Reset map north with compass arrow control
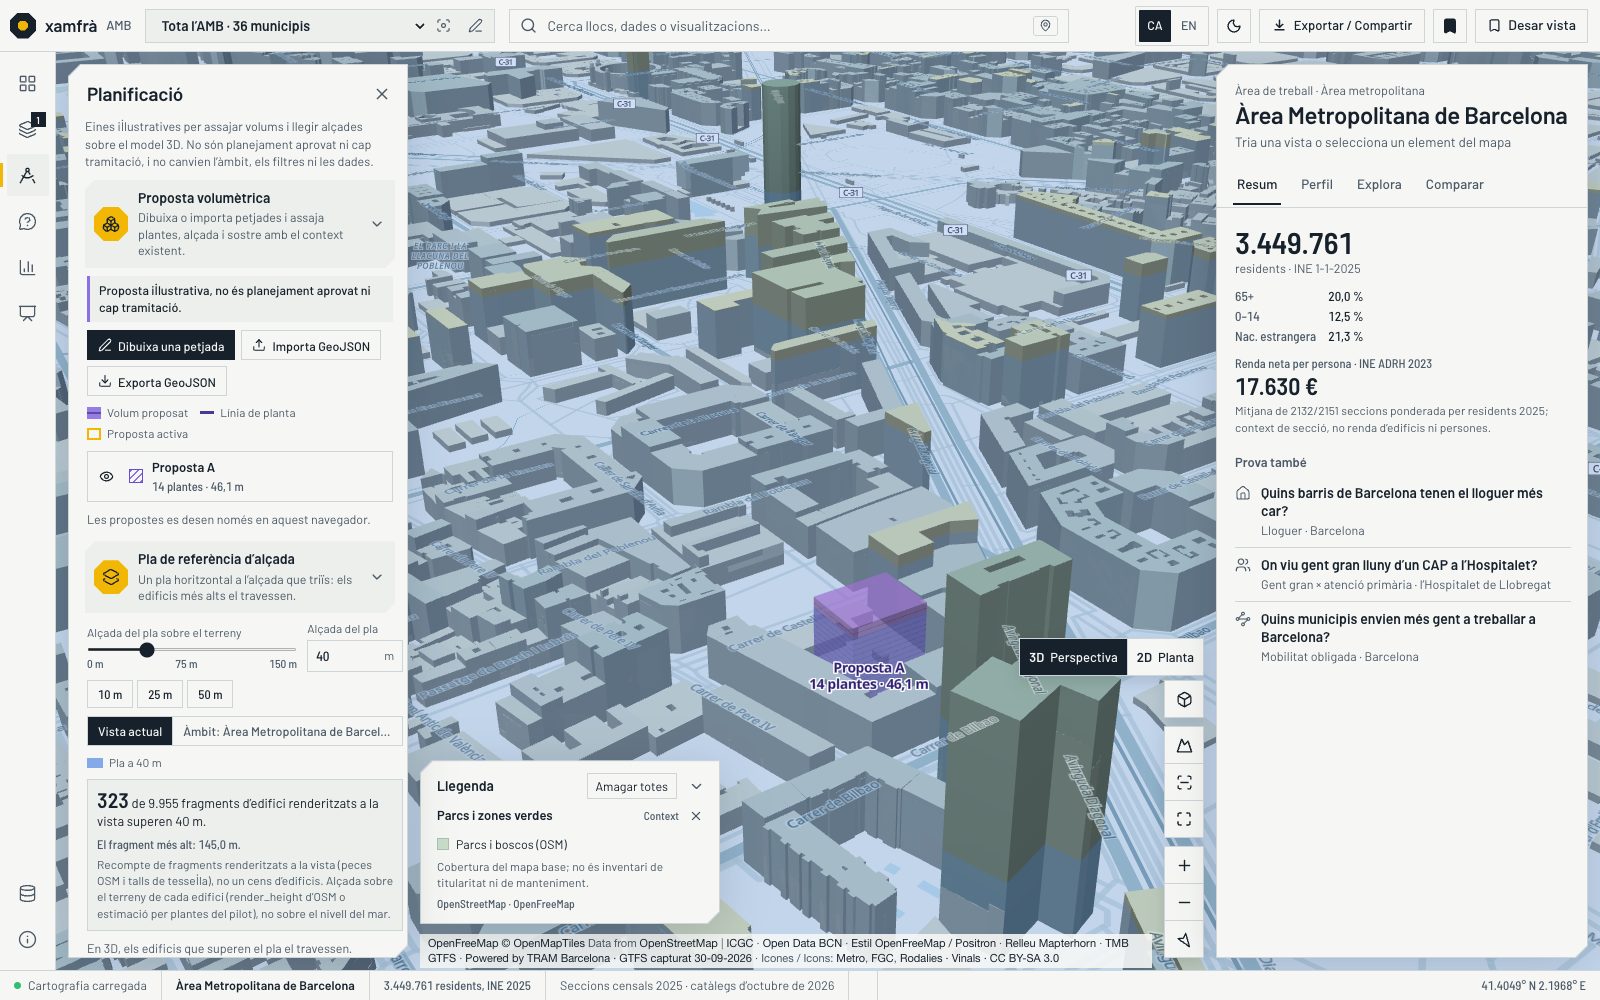This screenshot has width=1600, height=1000. pos(1184,939)
